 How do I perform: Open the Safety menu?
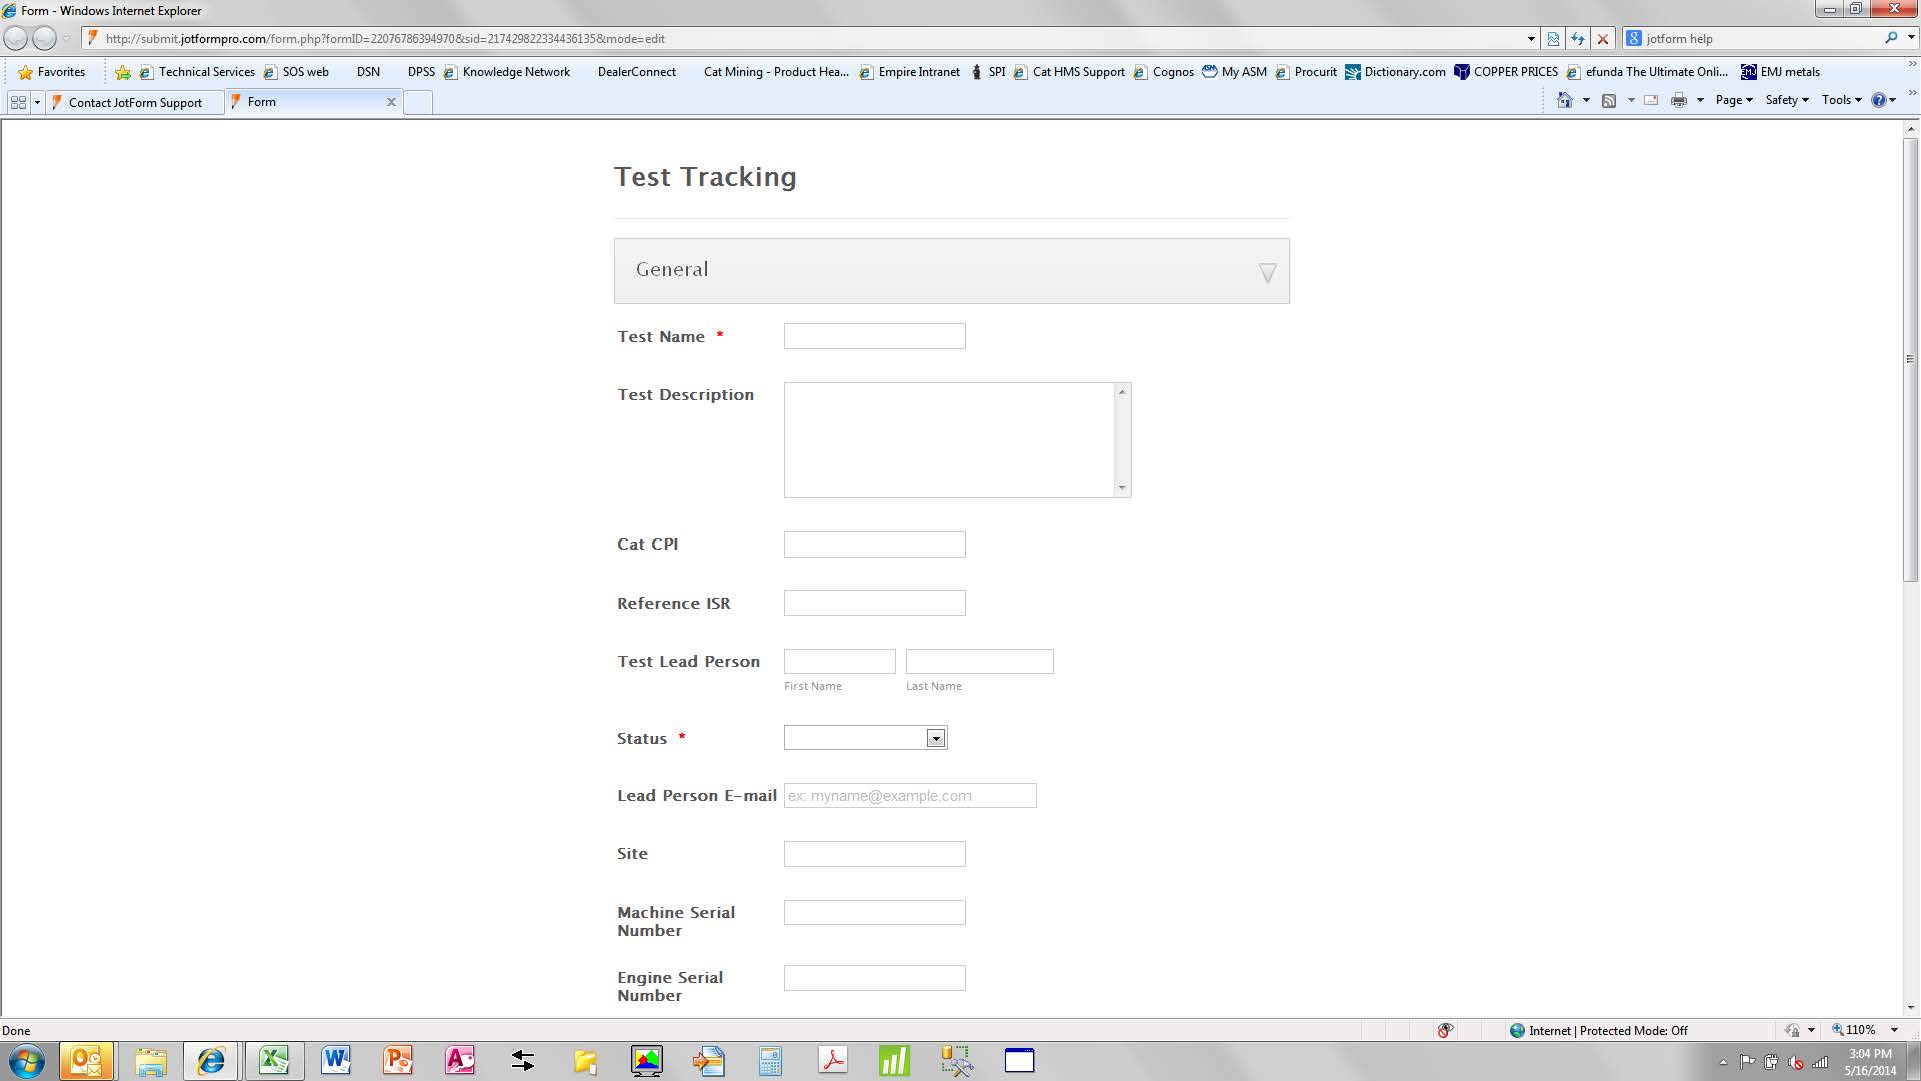pos(1786,100)
